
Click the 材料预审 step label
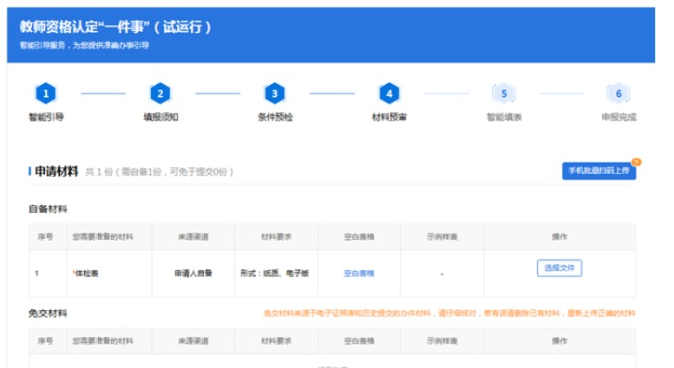tap(389, 117)
